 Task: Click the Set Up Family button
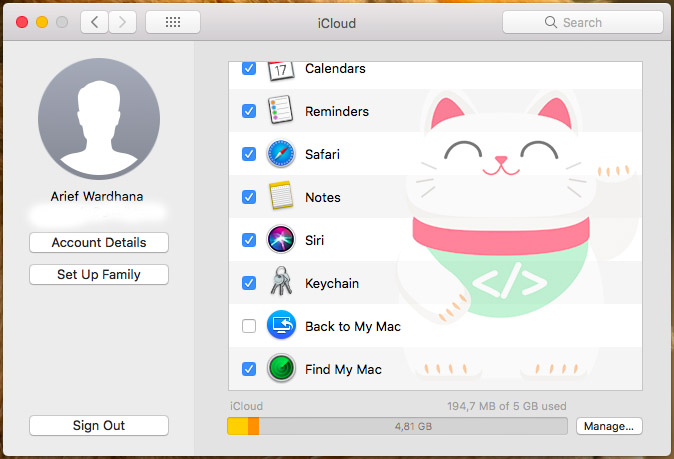pyautogui.click(x=99, y=274)
